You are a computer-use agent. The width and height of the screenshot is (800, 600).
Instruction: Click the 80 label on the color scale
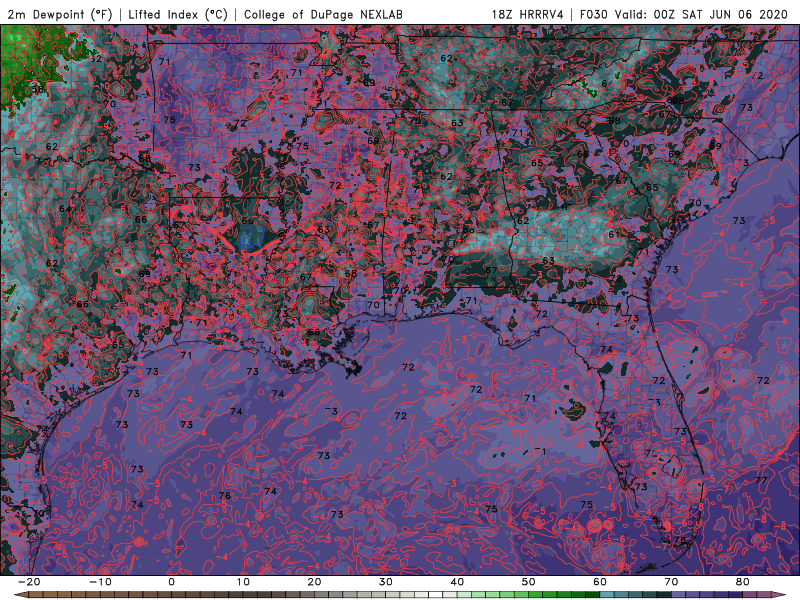tap(743, 582)
